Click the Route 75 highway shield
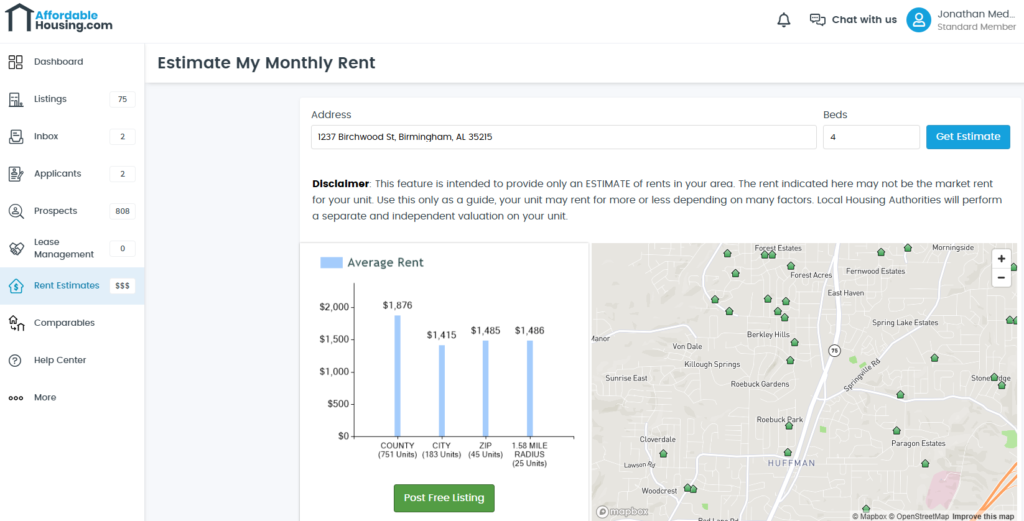Screen dimensions: 1024x521 coord(834,351)
